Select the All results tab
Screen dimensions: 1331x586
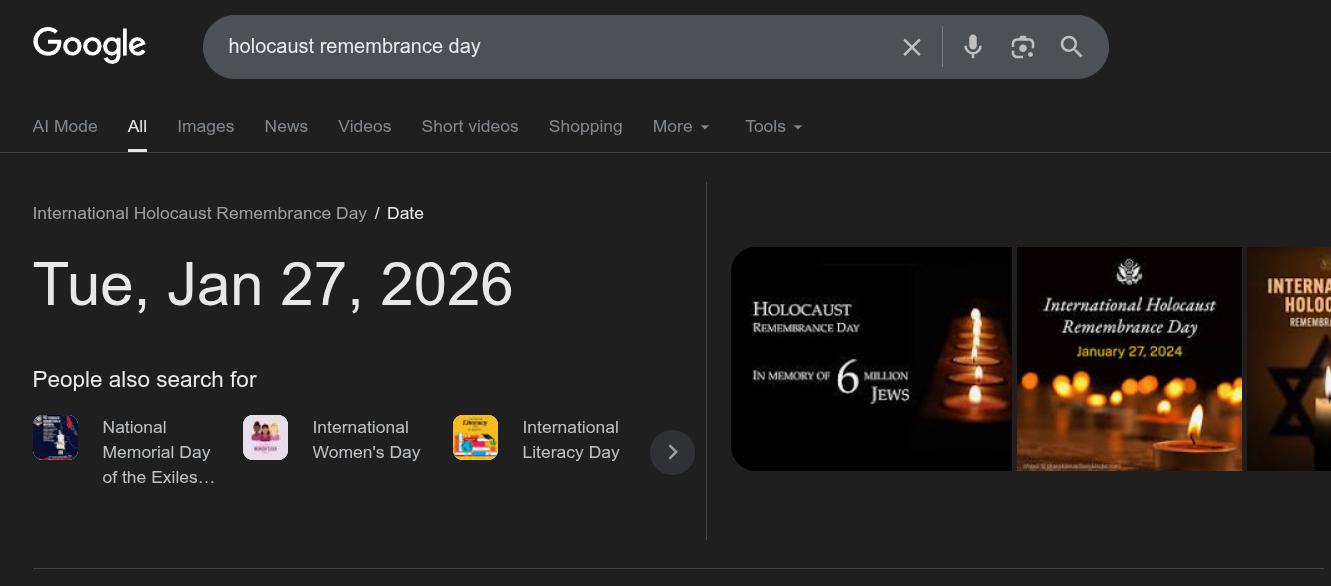point(137,127)
